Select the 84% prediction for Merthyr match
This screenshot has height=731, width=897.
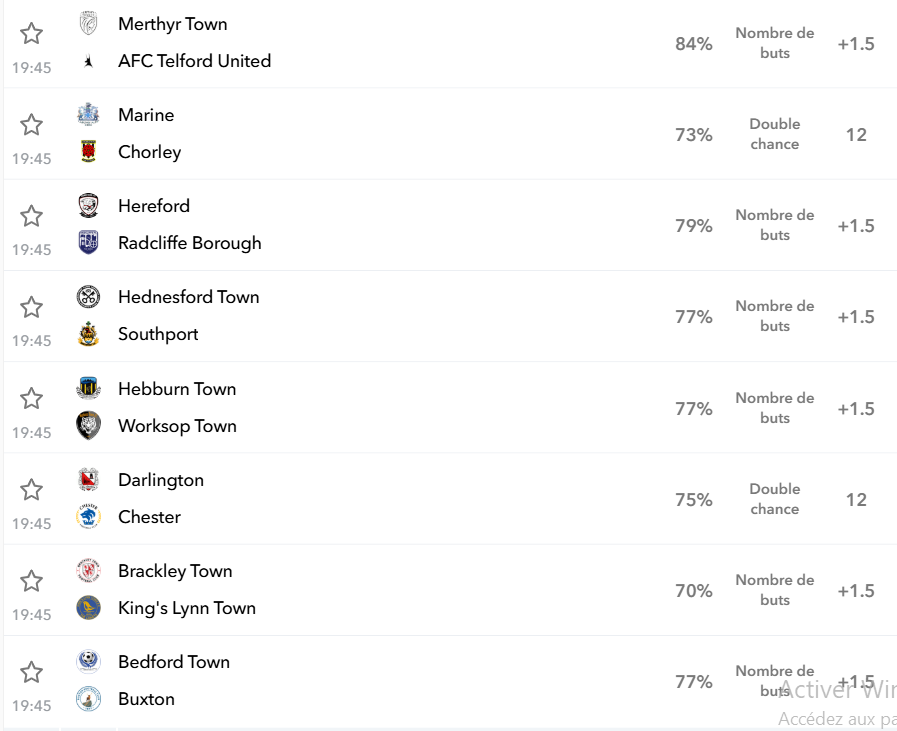[693, 43]
